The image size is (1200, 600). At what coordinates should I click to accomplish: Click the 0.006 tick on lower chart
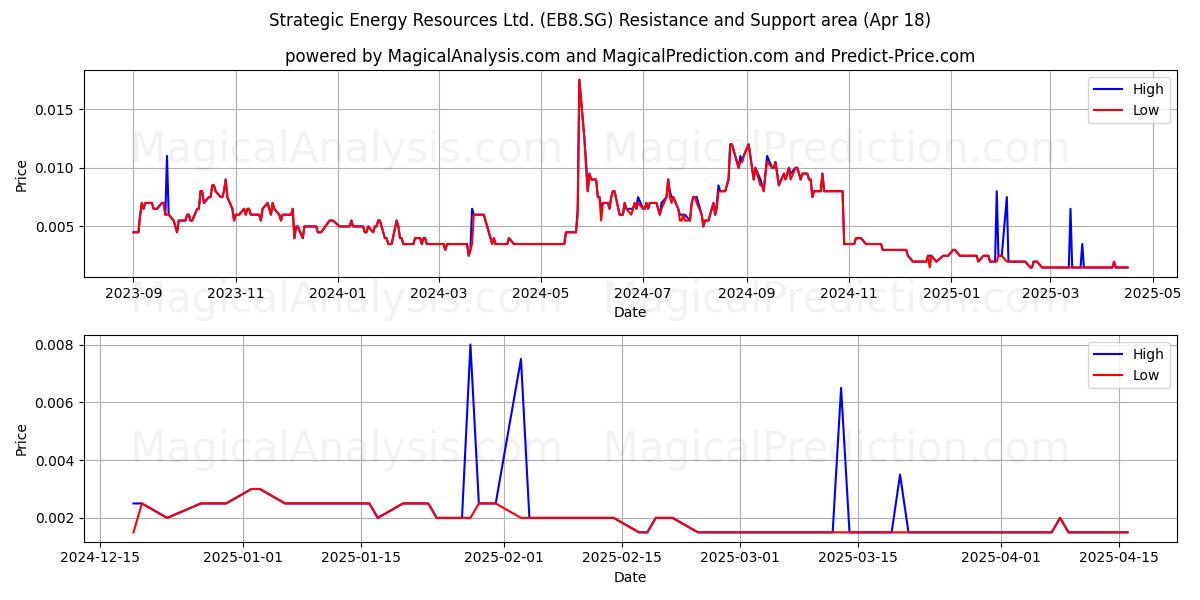pyautogui.click(x=57, y=403)
